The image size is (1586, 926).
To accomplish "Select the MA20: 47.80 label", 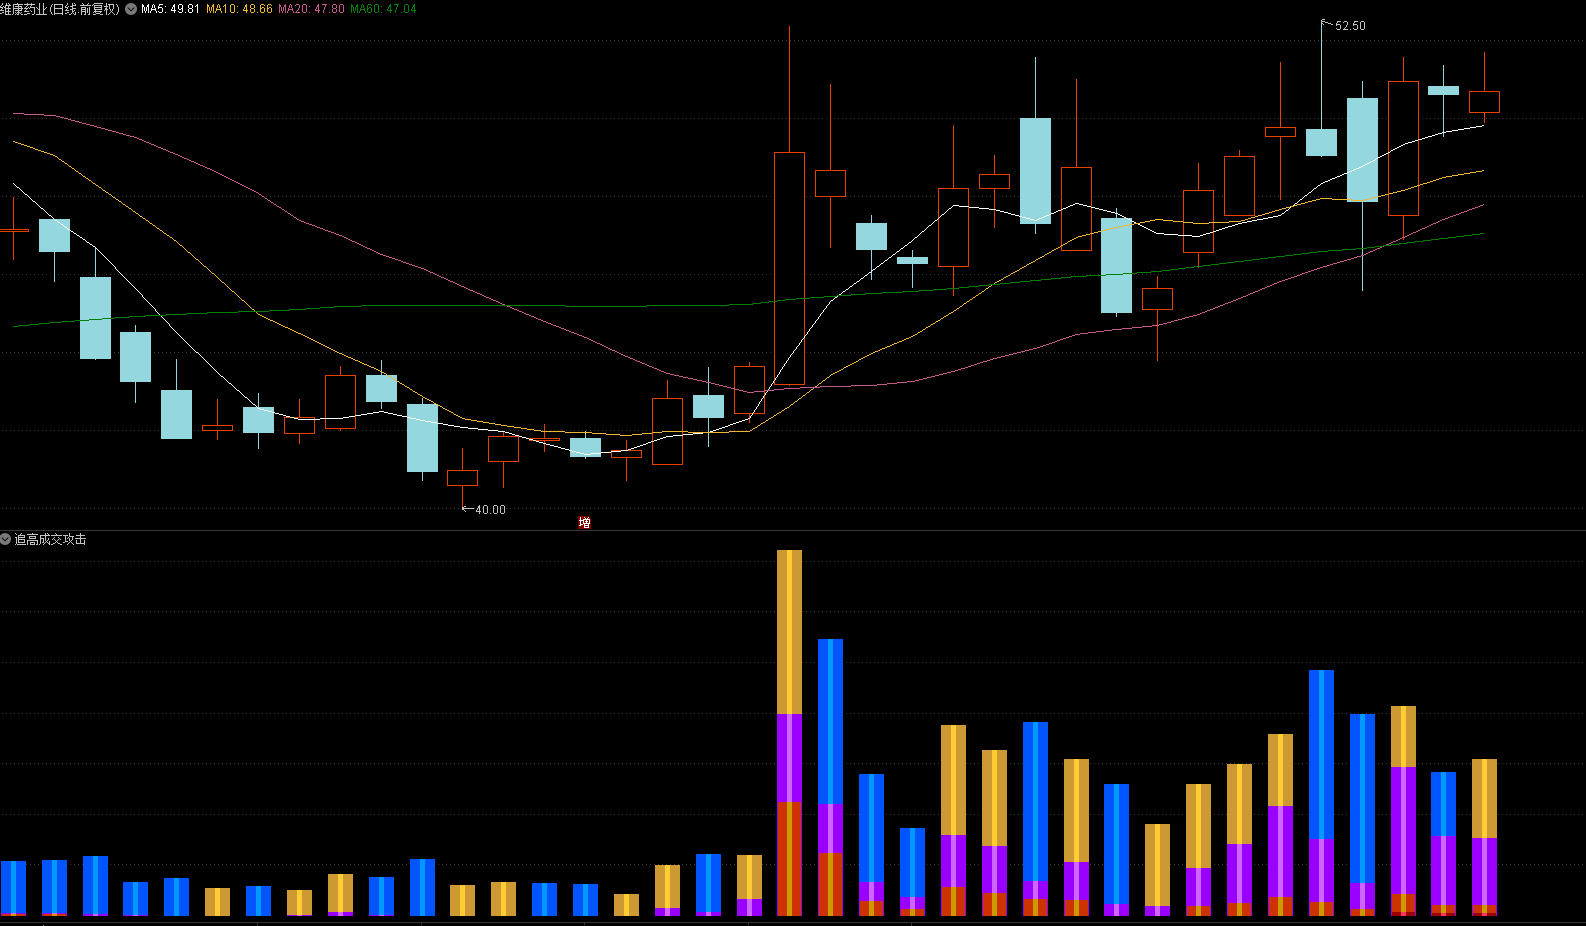I will click(x=311, y=9).
